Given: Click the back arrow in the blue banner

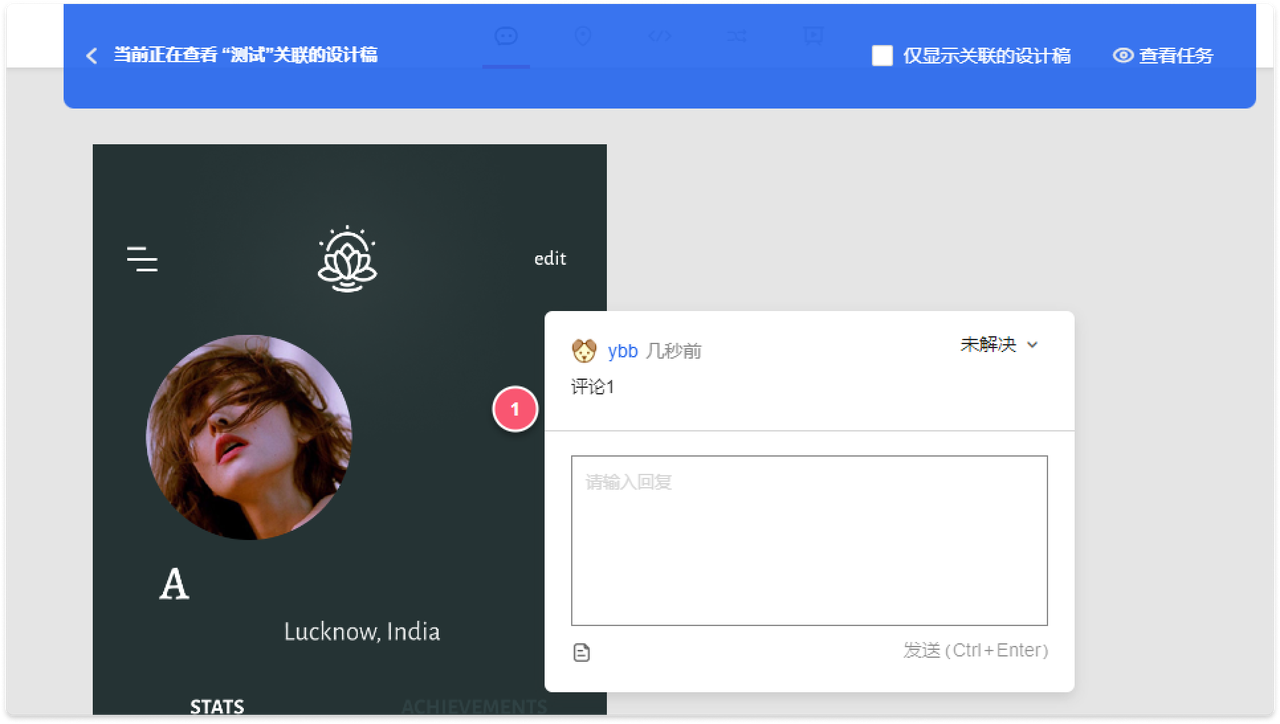Looking at the screenshot, I should click(x=92, y=56).
